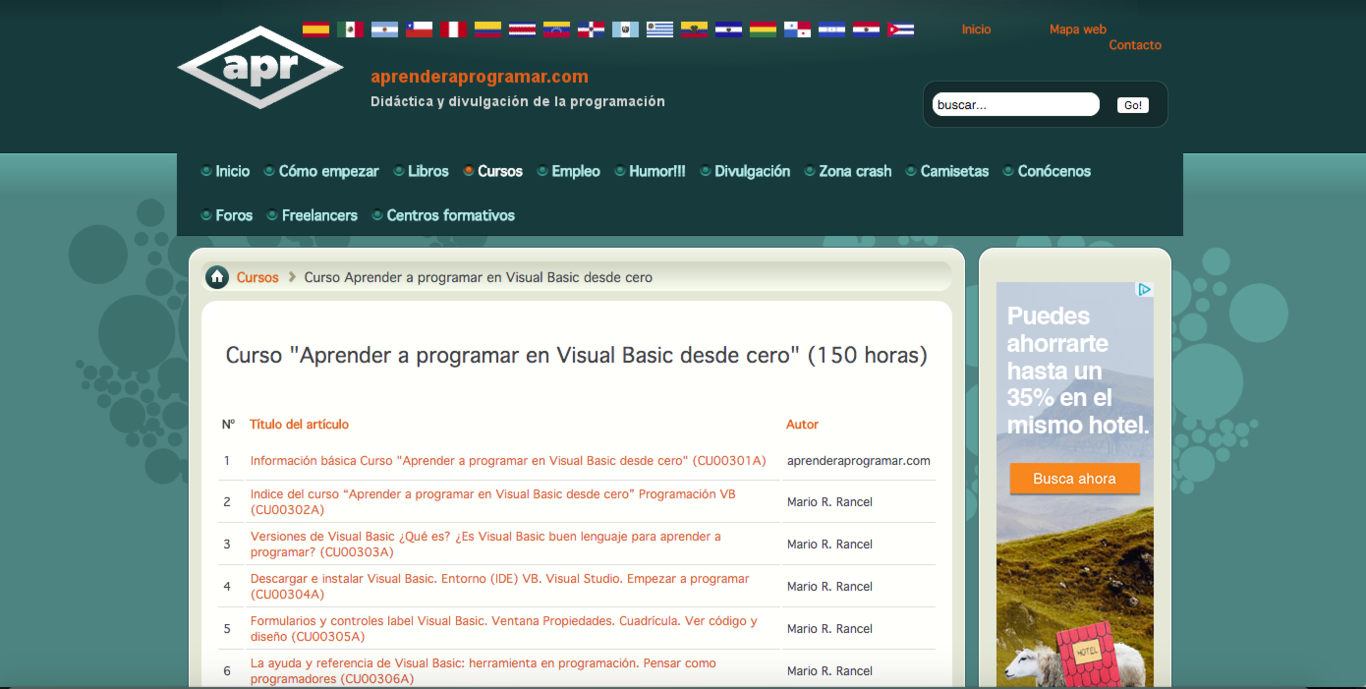Viewport: 1366px width, 689px height.
Task: Click the Venezuela flag icon
Action: (557, 29)
